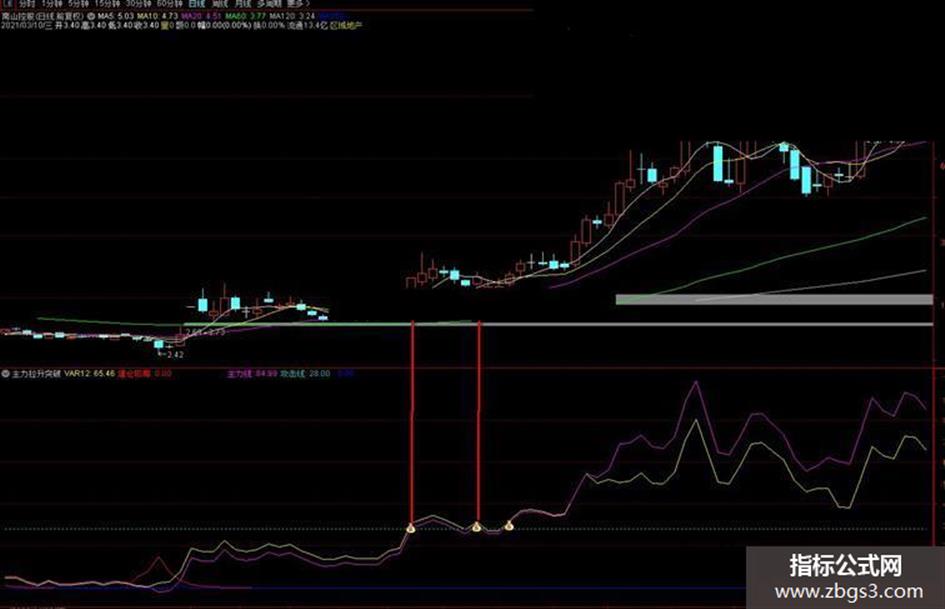Click the VAR12: 65.46 value

tap(89, 374)
